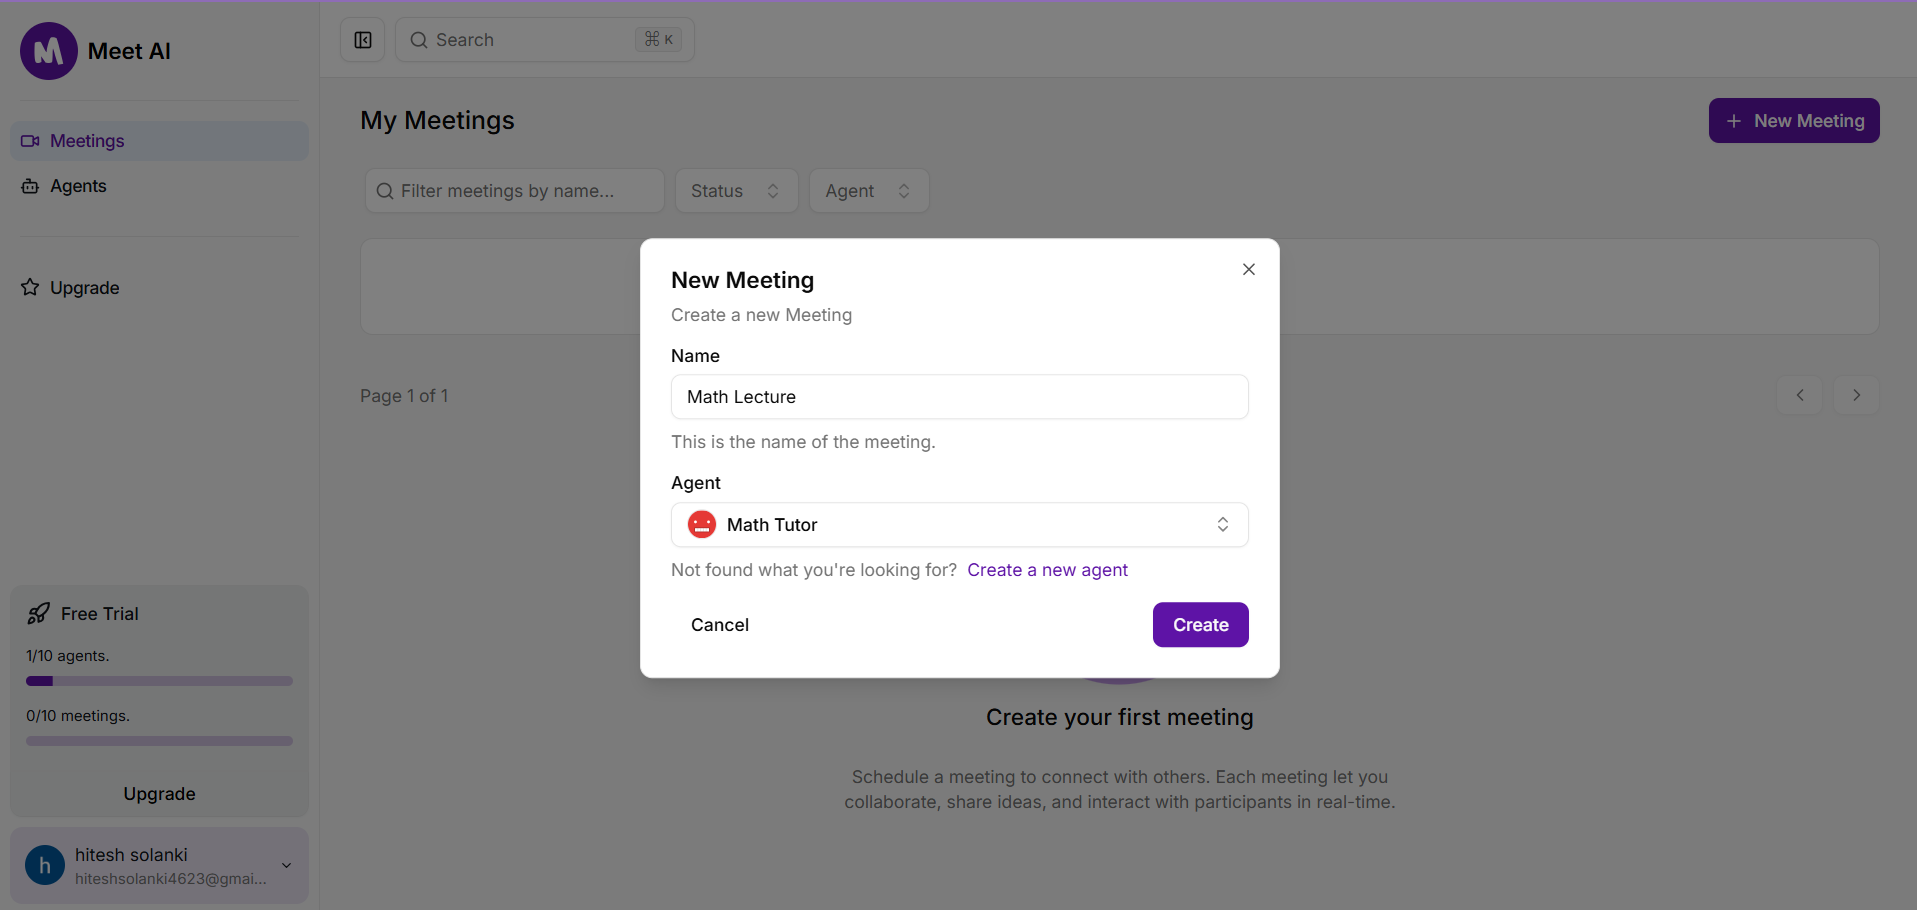Open the Meetings sidebar section

[159, 141]
